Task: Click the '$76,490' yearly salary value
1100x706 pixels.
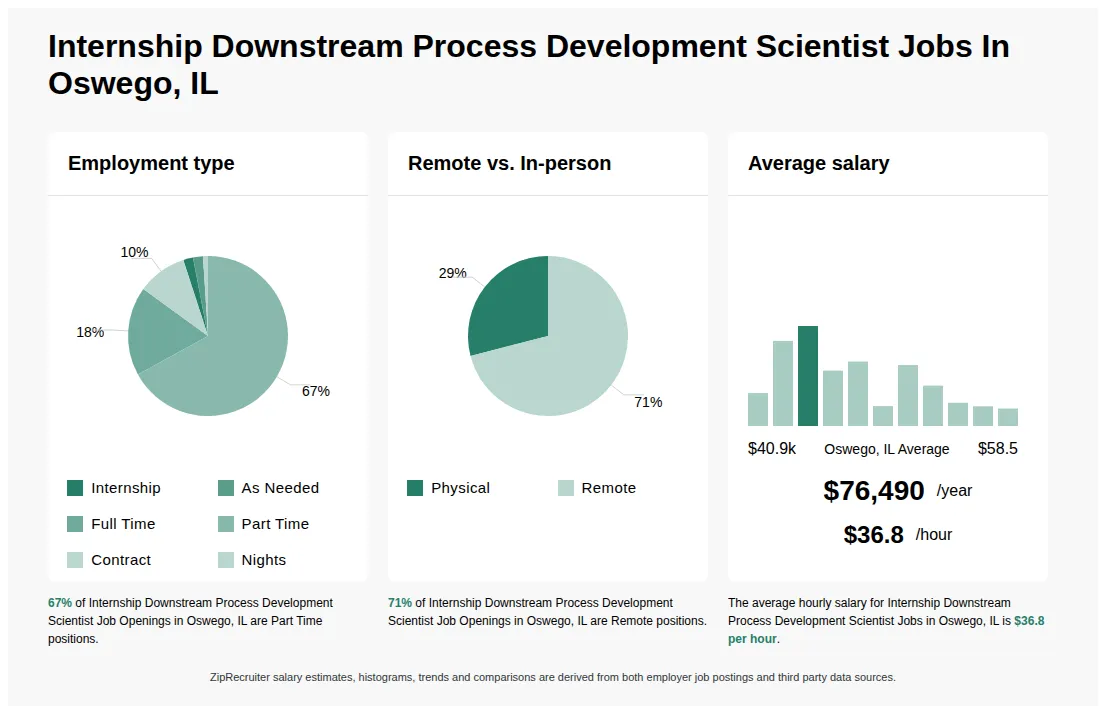Action: (873, 491)
